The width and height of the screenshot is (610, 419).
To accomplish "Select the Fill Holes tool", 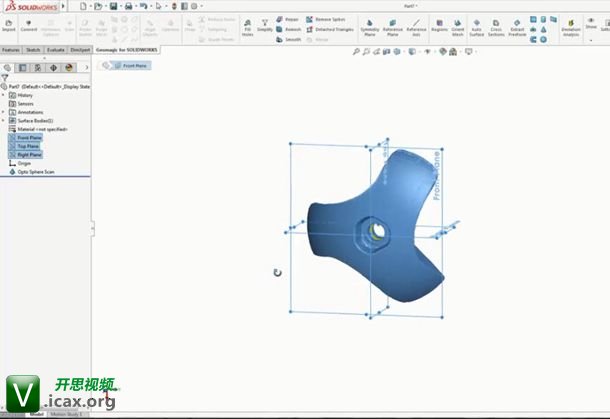I will point(247,28).
